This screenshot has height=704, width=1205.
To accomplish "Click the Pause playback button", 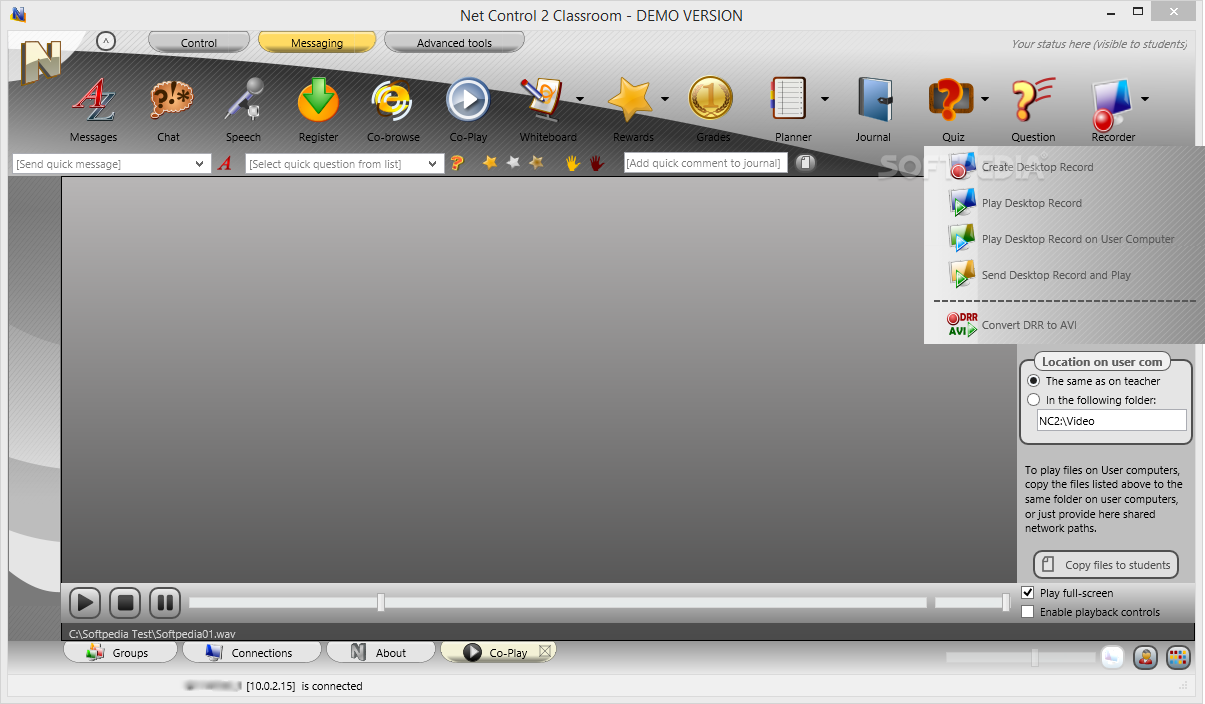I will pyautogui.click(x=165, y=603).
